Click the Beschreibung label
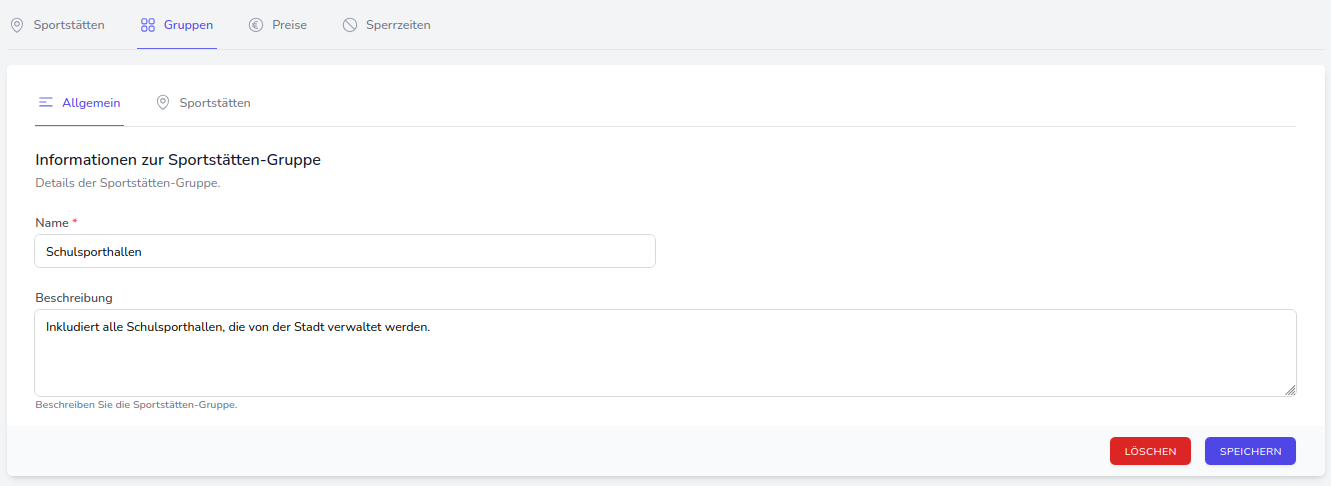This screenshot has width=1331, height=486. click(x=74, y=298)
